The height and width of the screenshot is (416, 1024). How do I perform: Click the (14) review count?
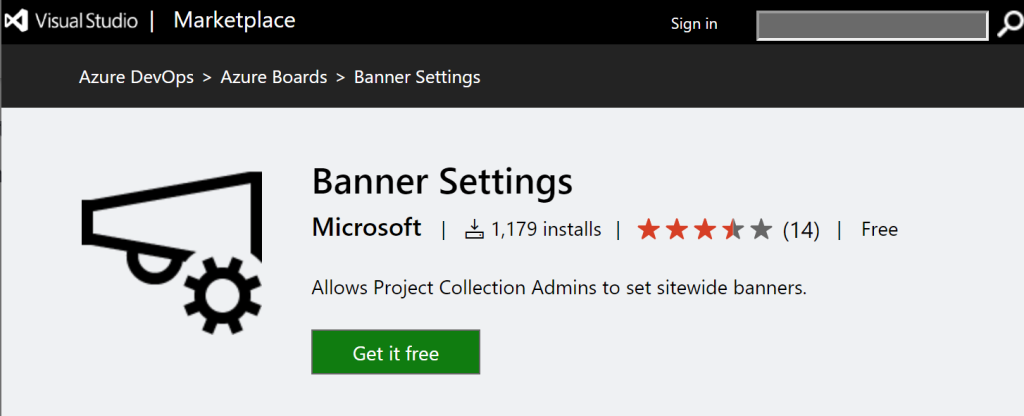801,230
